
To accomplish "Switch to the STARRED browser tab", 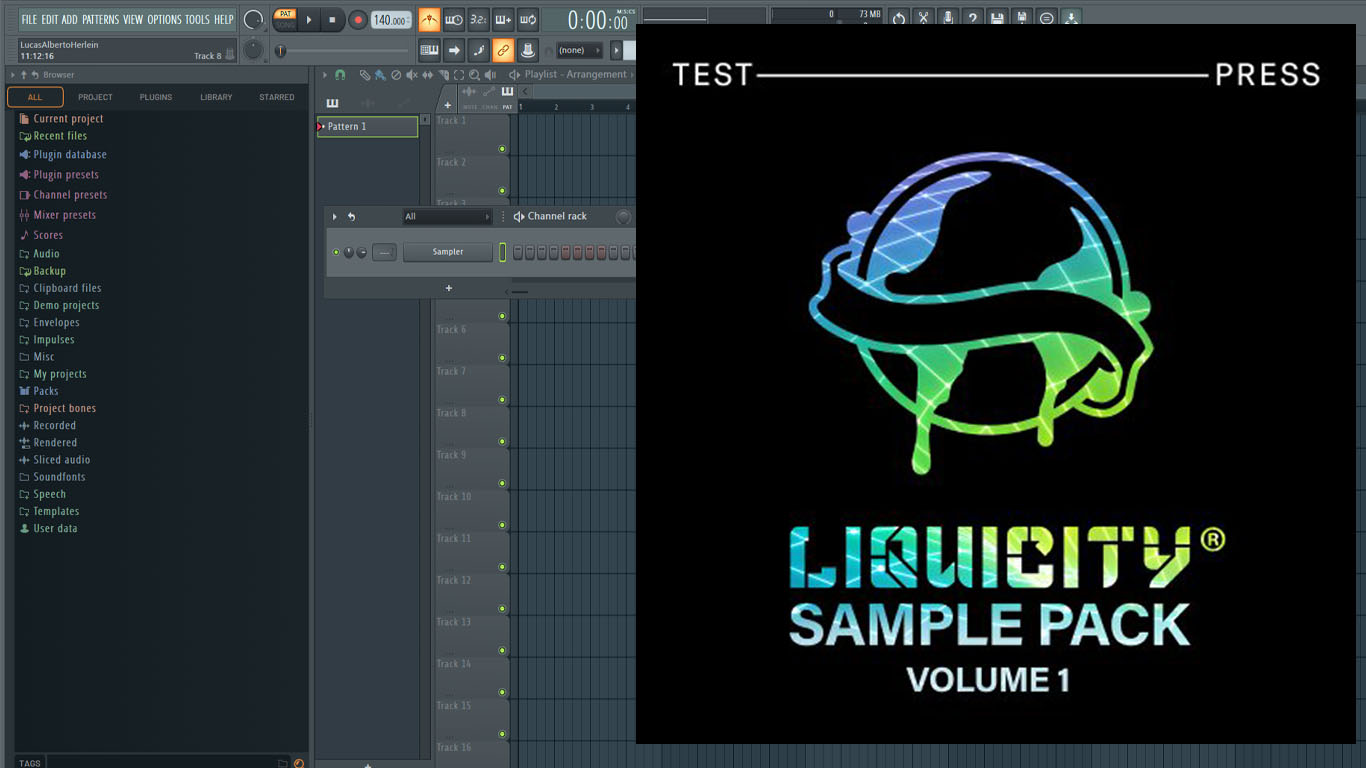I will coord(277,97).
